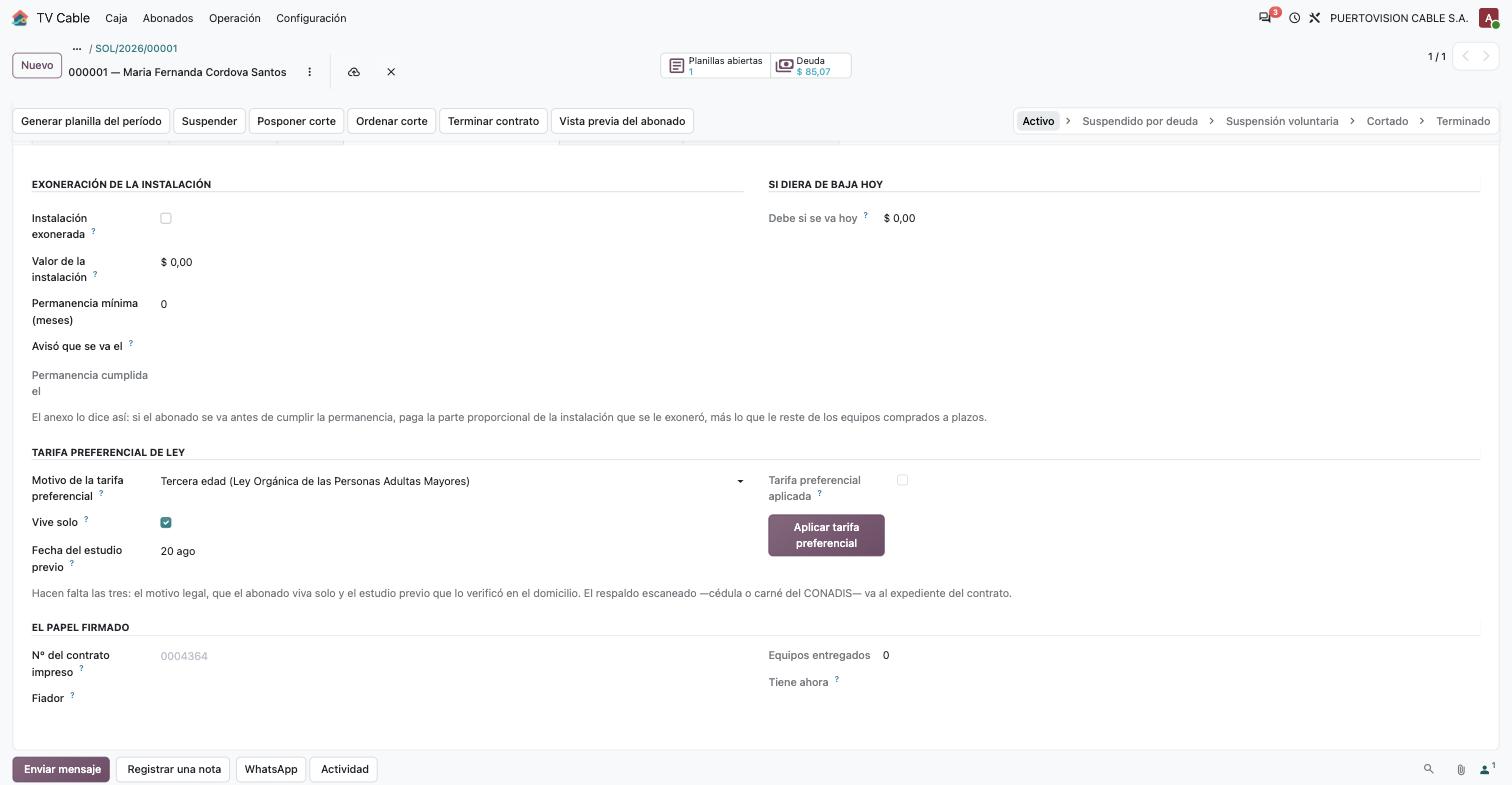Open the Deuda stat button
Screen dimensions: 1512x785
coord(811,66)
